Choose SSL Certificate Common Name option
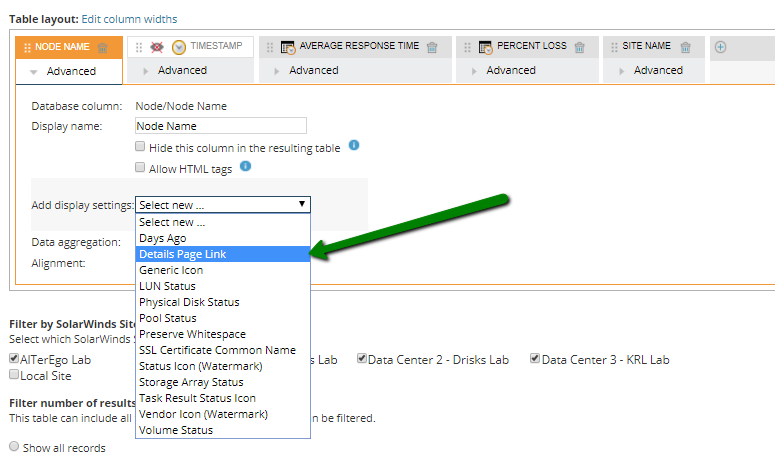This screenshot has width=775, height=458. click(x=223, y=350)
